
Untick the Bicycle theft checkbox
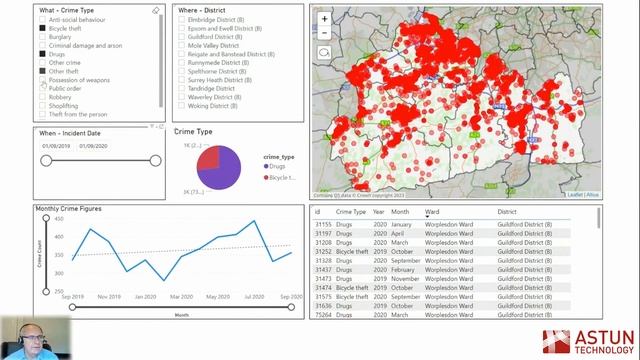pos(42,28)
